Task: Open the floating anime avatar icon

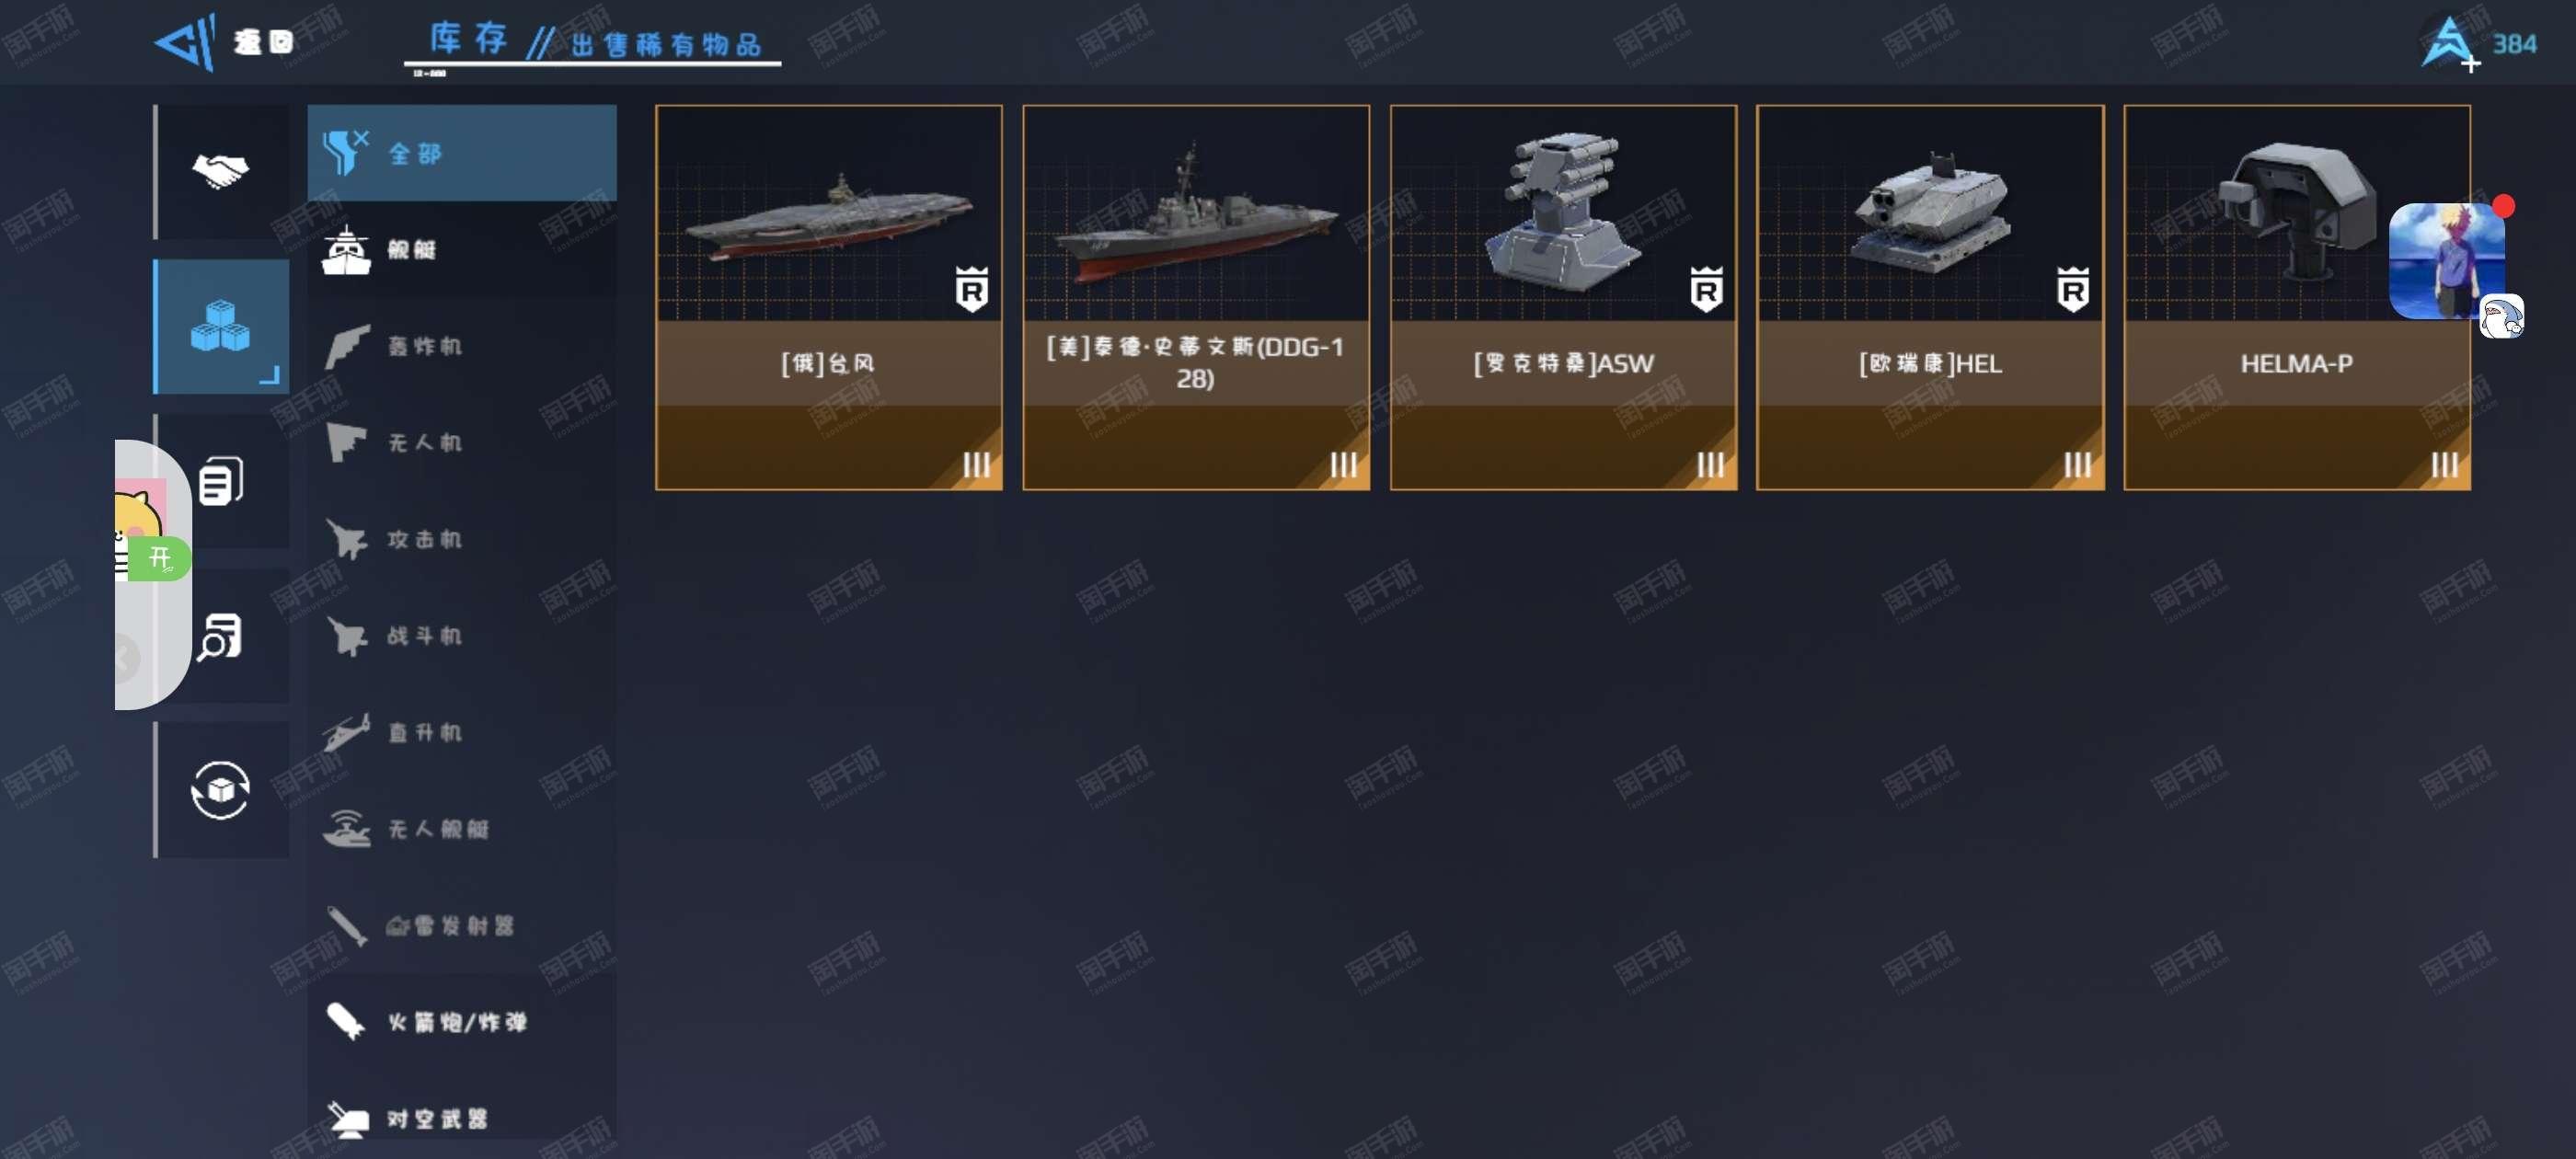Action: (x=2447, y=262)
